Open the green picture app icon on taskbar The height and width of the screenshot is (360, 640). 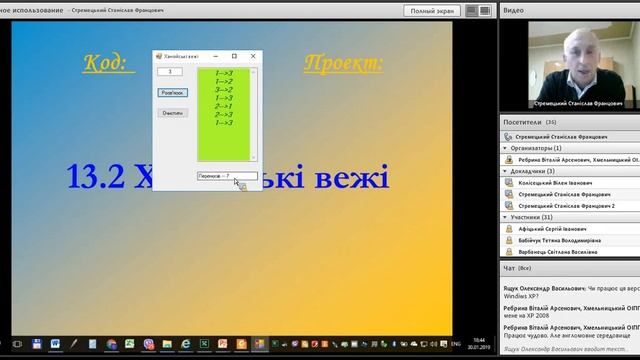[x=130, y=344]
